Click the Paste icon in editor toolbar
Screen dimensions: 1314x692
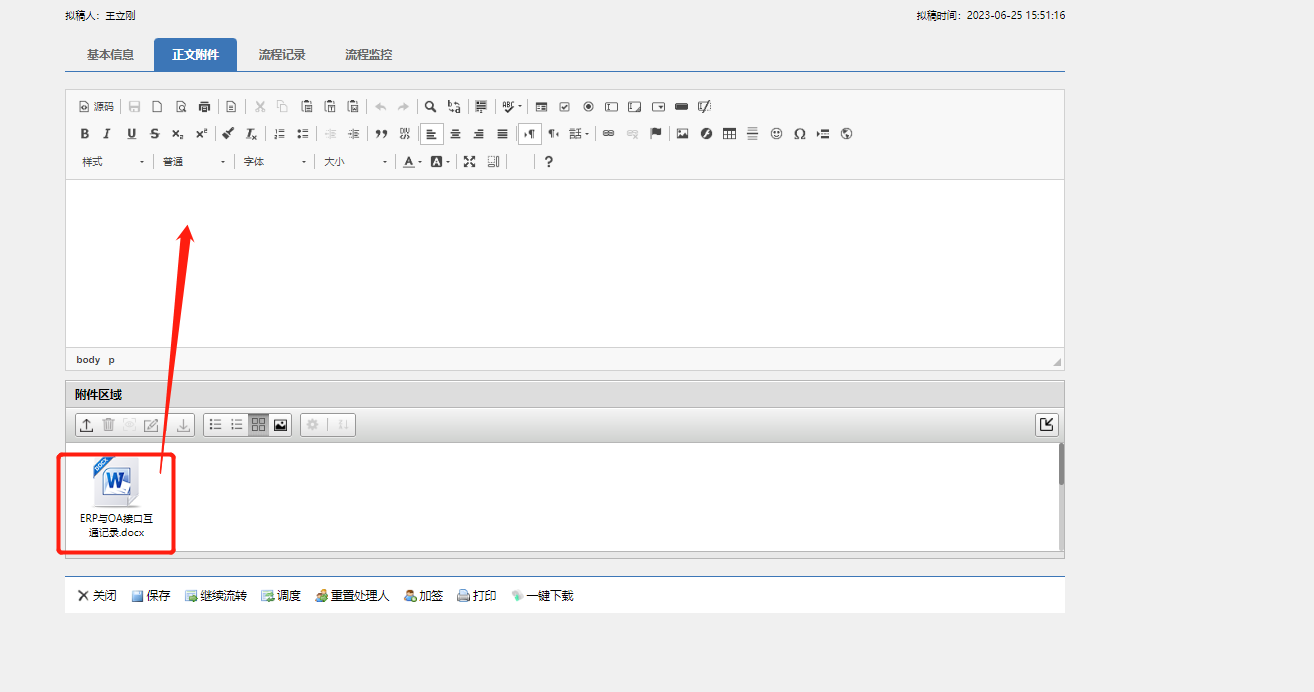306,106
